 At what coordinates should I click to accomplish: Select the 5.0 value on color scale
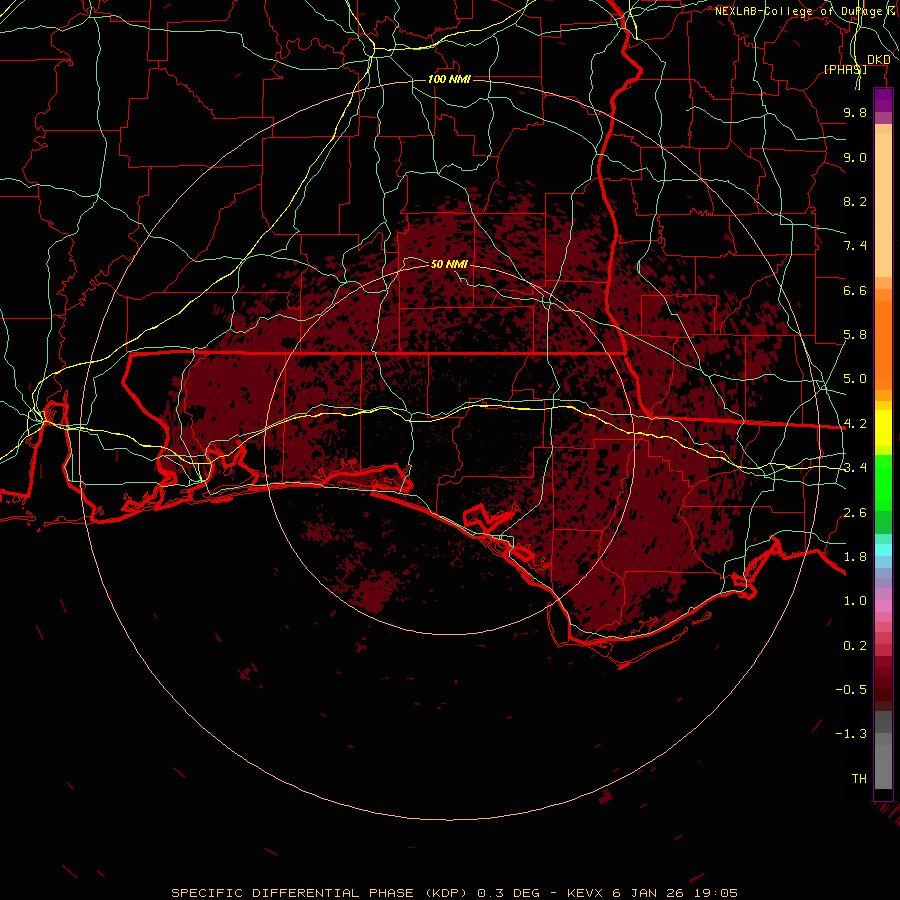[x=855, y=379]
